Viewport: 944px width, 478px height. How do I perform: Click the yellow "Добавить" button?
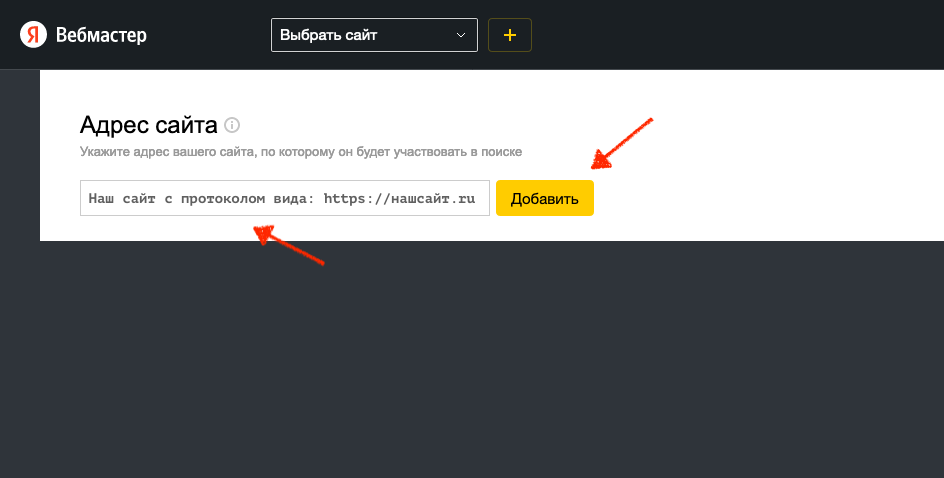click(545, 198)
